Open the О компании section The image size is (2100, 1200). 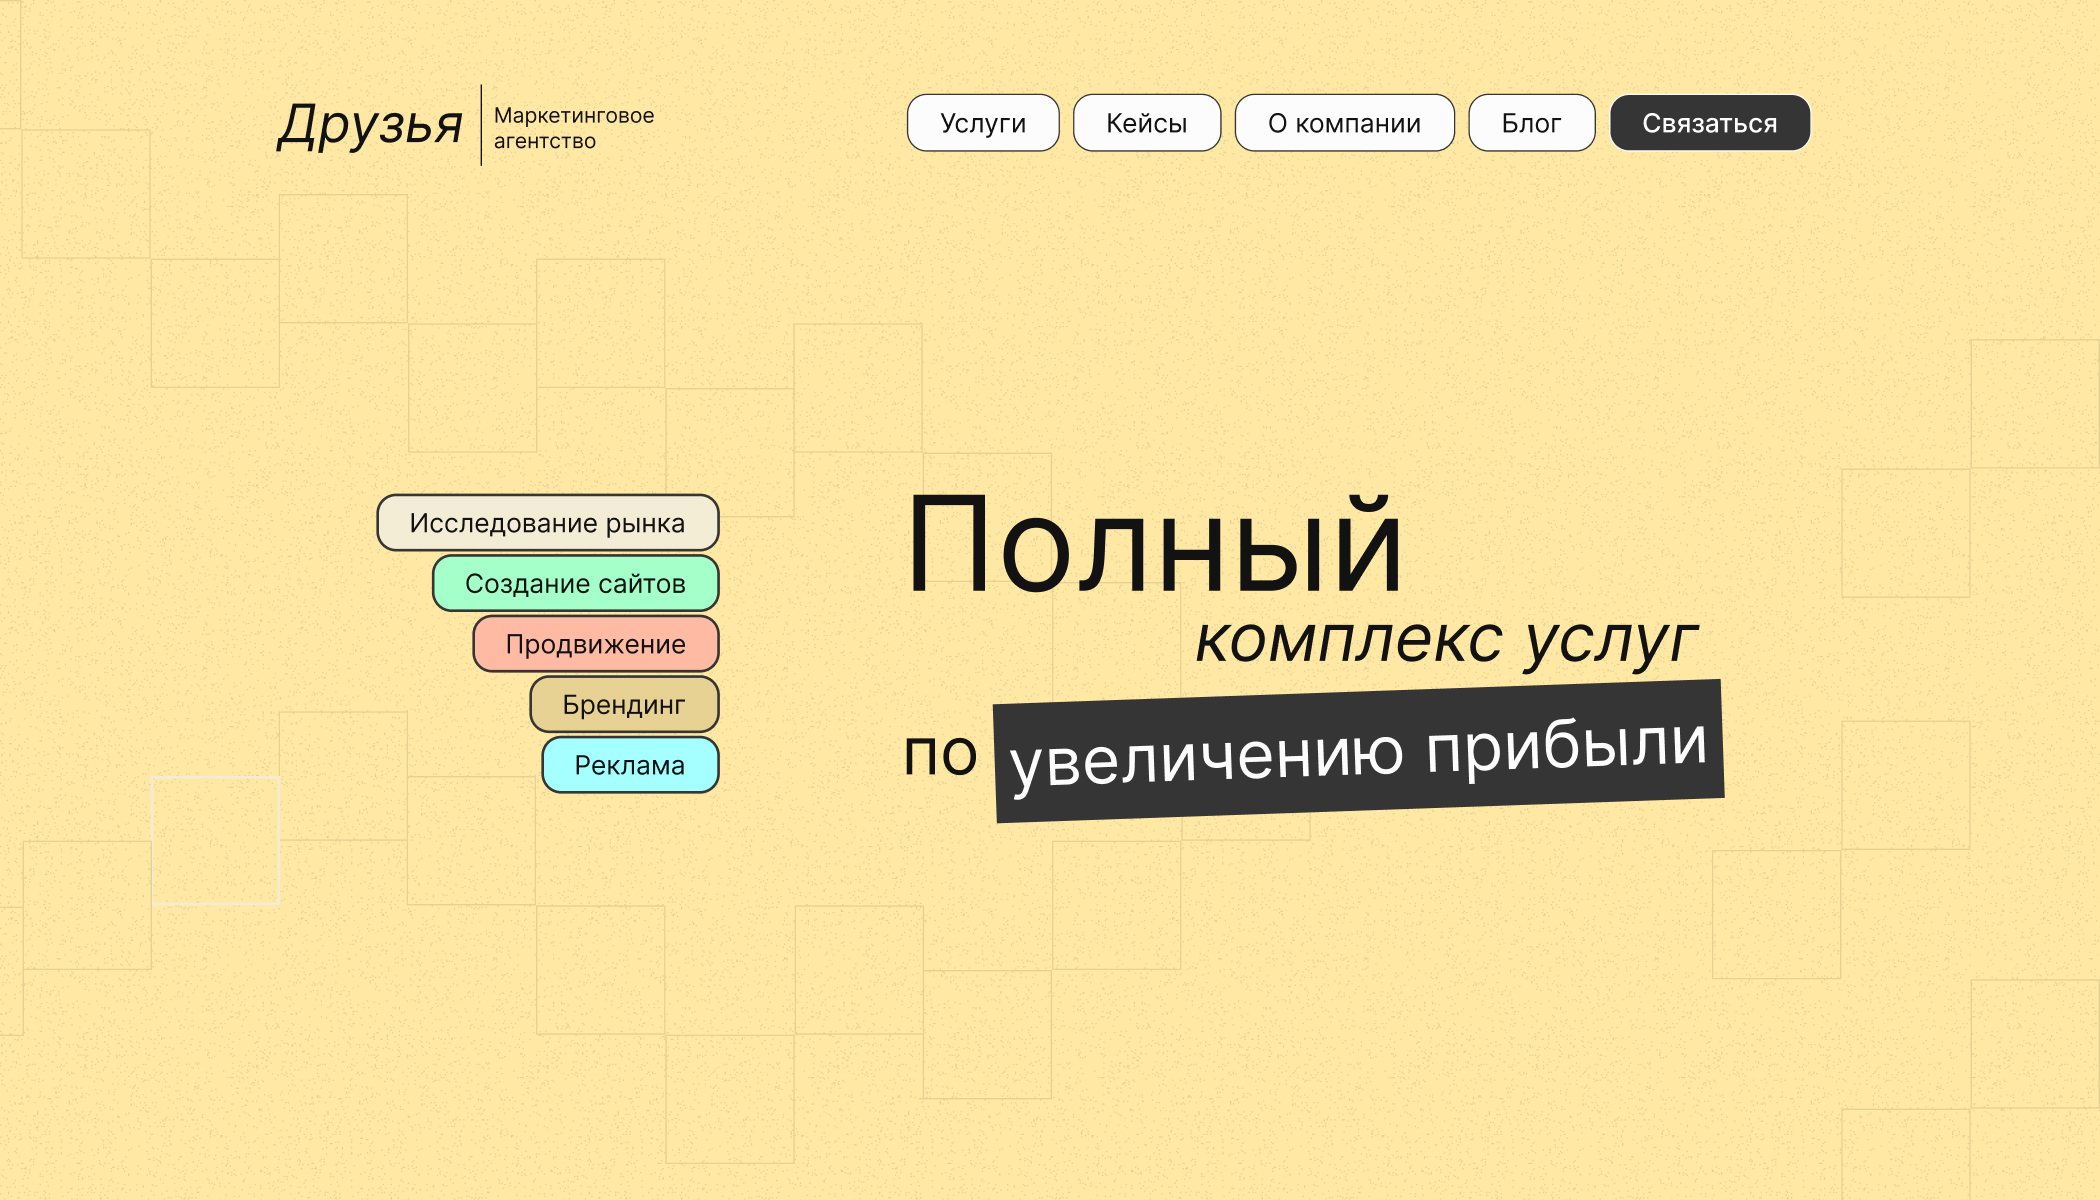pyautogui.click(x=1344, y=123)
